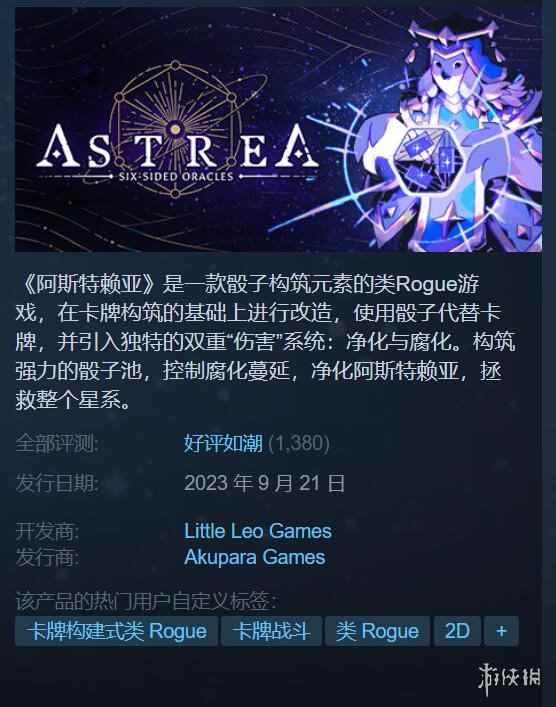Click the 该产品的热门用户自定义标签 heading

coord(146,601)
